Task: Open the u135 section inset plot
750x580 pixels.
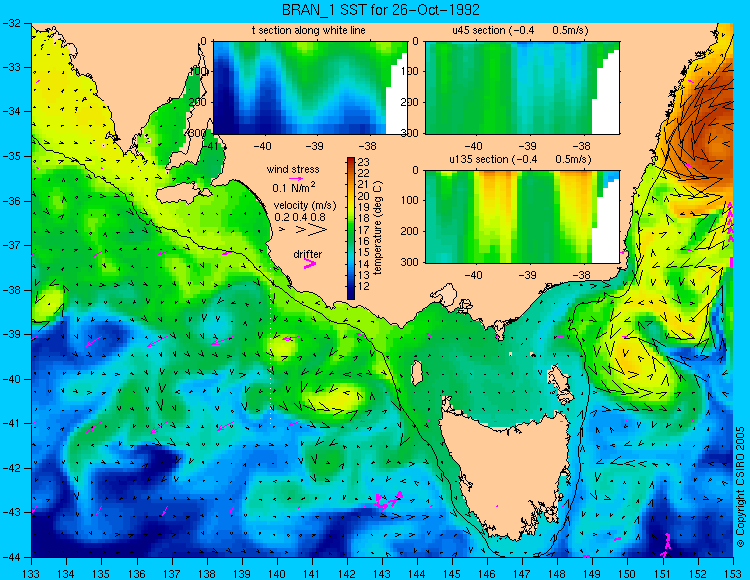Action: 522,217
